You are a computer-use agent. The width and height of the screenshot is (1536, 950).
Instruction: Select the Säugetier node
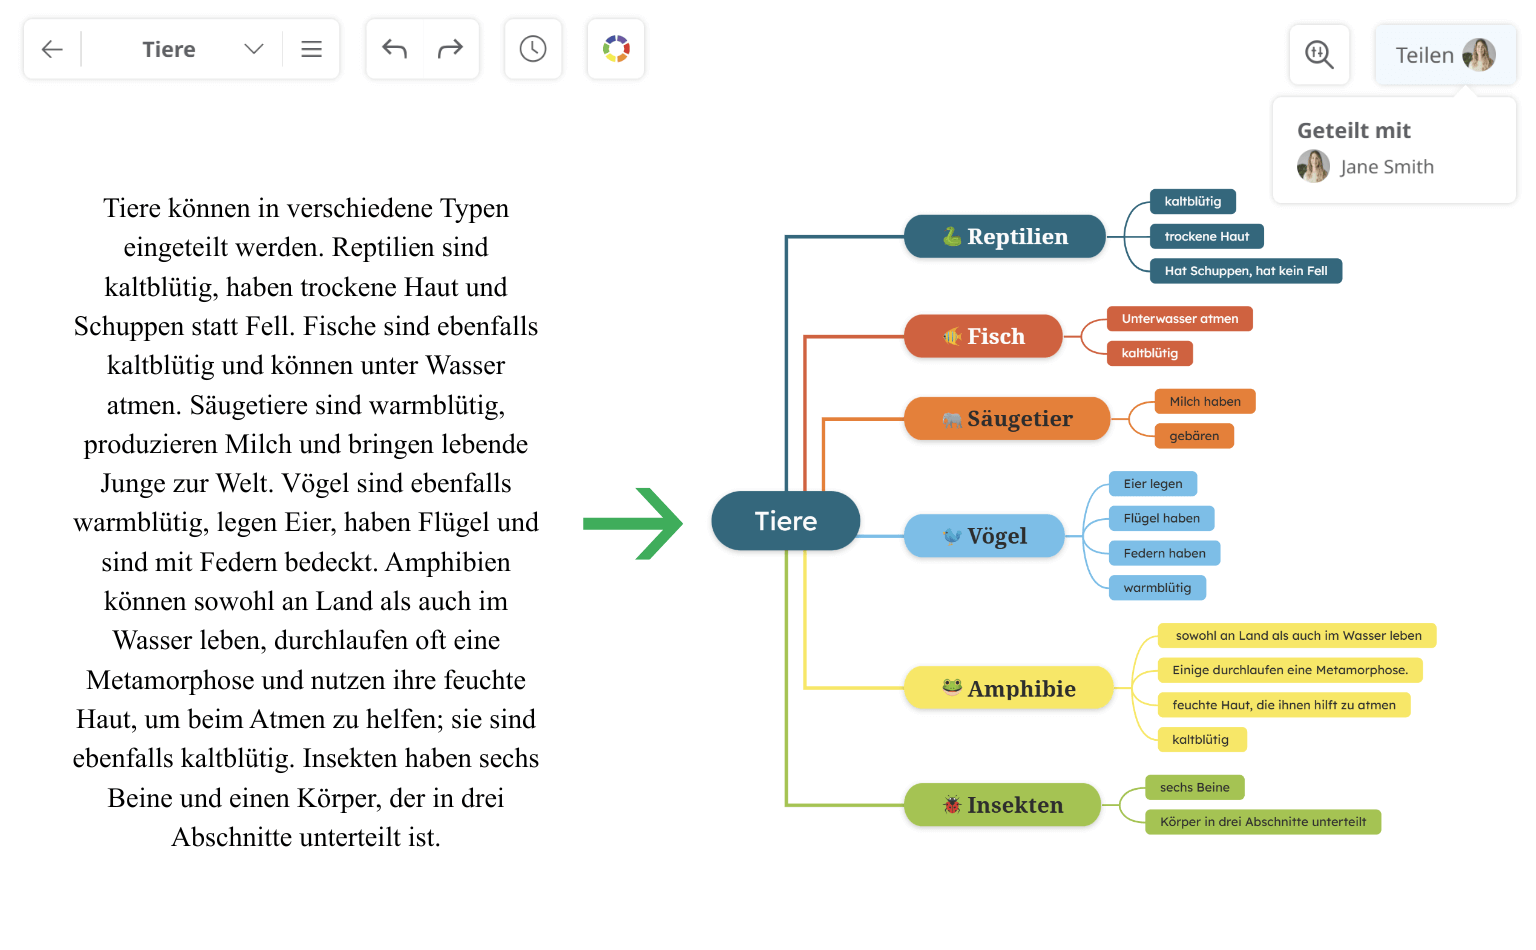tap(1006, 419)
